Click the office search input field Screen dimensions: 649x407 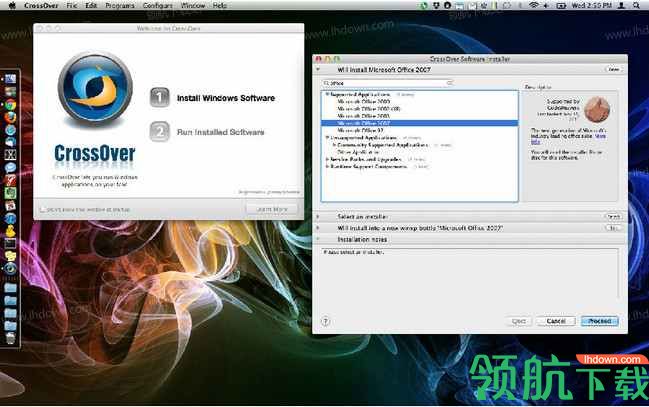(x=388, y=83)
